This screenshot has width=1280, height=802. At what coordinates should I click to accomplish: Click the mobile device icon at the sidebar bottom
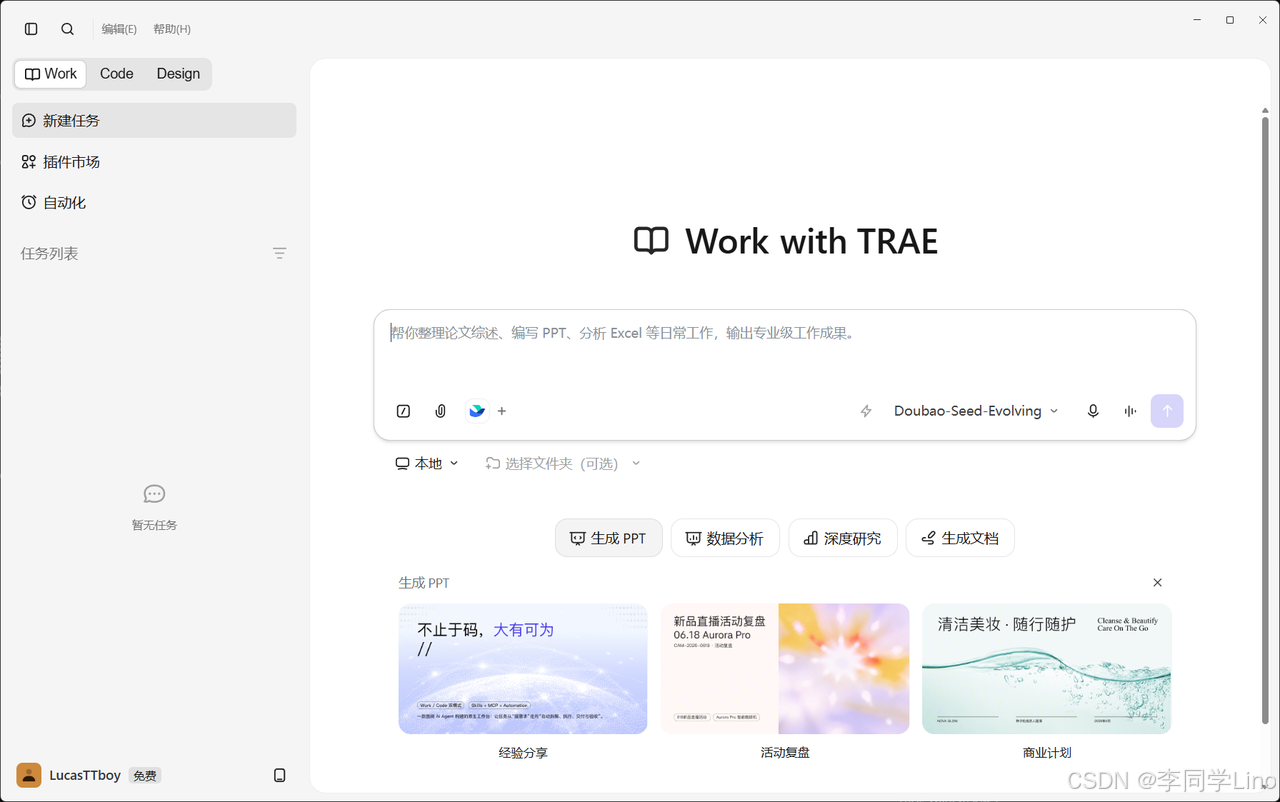tap(280, 775)
